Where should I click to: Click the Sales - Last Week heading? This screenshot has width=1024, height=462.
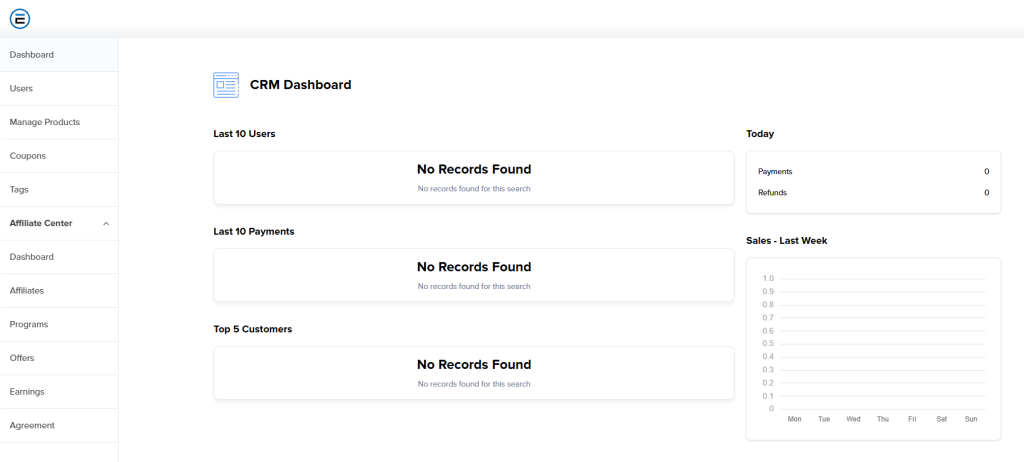tap(787, 240)
